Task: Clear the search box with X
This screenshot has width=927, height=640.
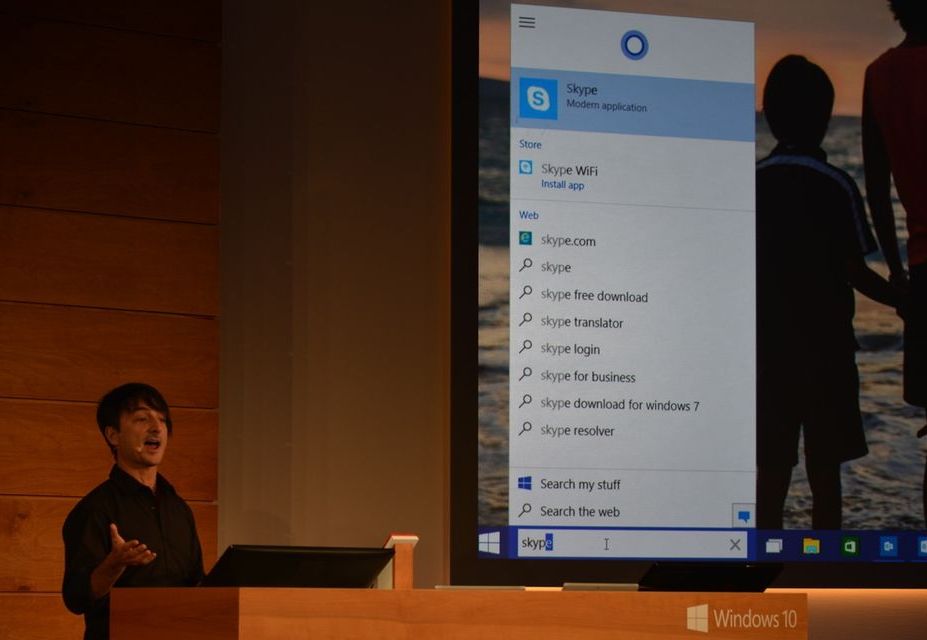Action: pyautogui.click(x=735, y=544)
